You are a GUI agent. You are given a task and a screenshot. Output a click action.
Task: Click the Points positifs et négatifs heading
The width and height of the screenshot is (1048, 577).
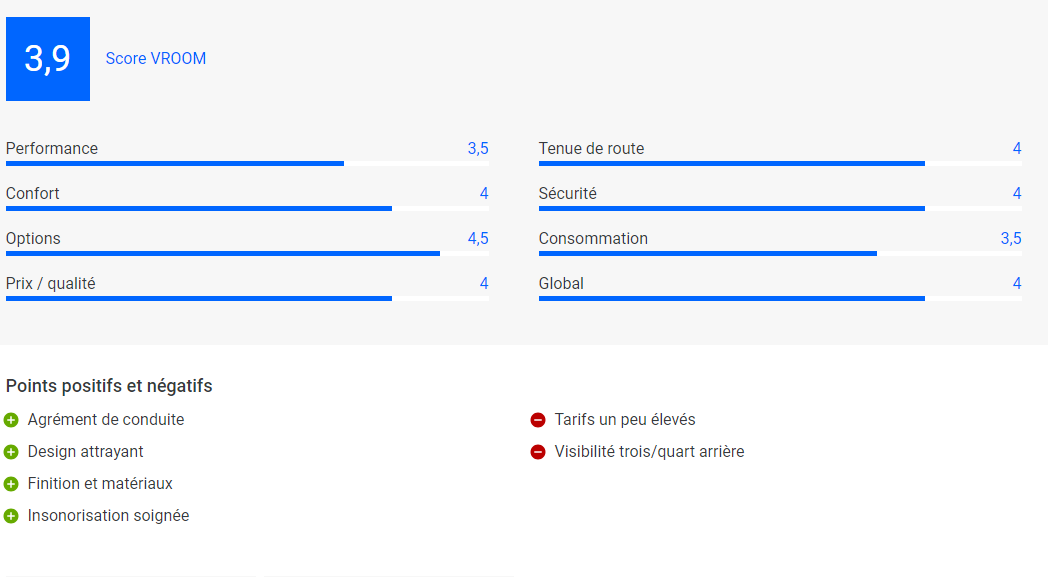click(109, 386)
